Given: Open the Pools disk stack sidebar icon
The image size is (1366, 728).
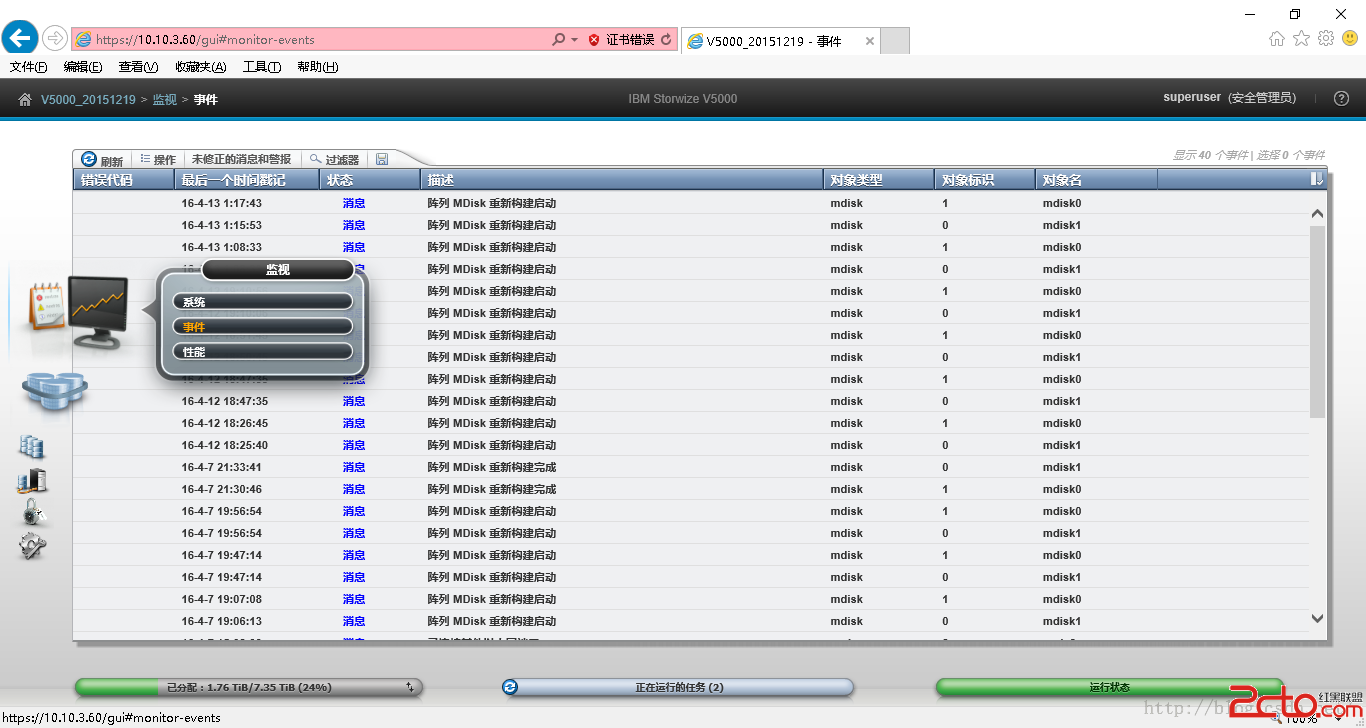Looking at the screenshot, I should tap(54, 390).
